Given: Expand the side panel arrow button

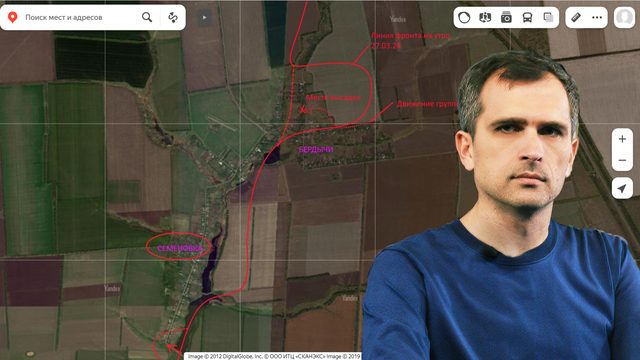Looking at the screenshot, I should click(204, 17).
